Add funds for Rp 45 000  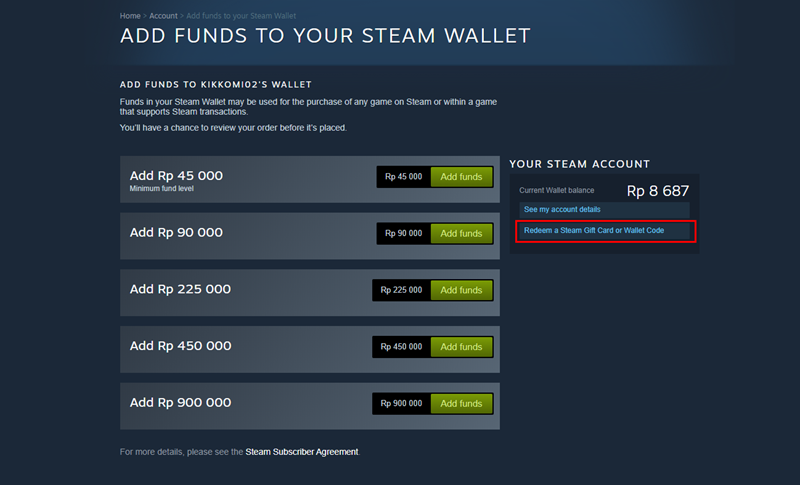click(x=461, y=177)
